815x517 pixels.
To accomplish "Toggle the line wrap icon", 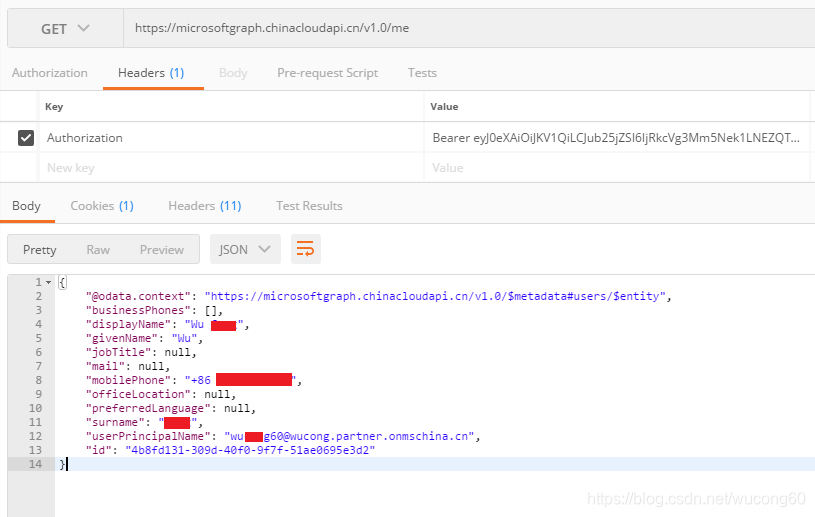I will (x=306, y=249).
